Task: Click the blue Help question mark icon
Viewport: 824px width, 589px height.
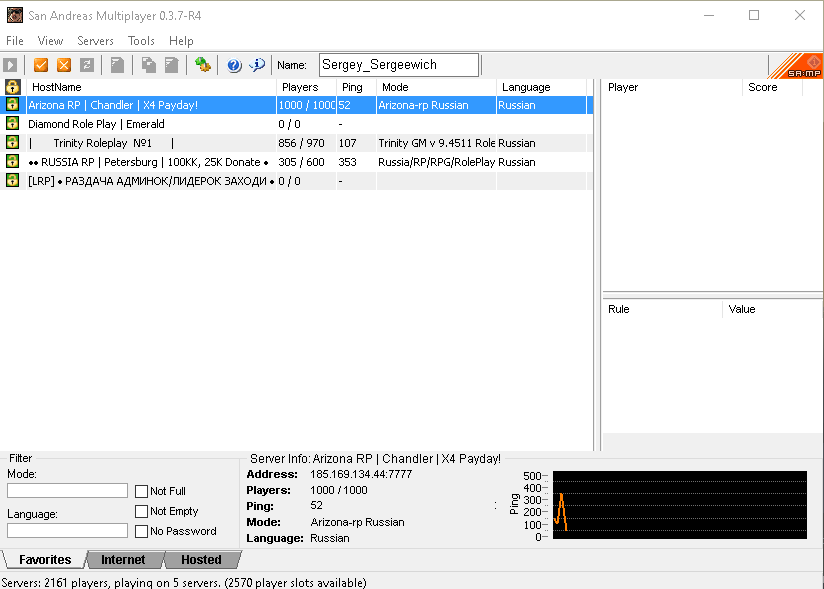Action: 234,65
